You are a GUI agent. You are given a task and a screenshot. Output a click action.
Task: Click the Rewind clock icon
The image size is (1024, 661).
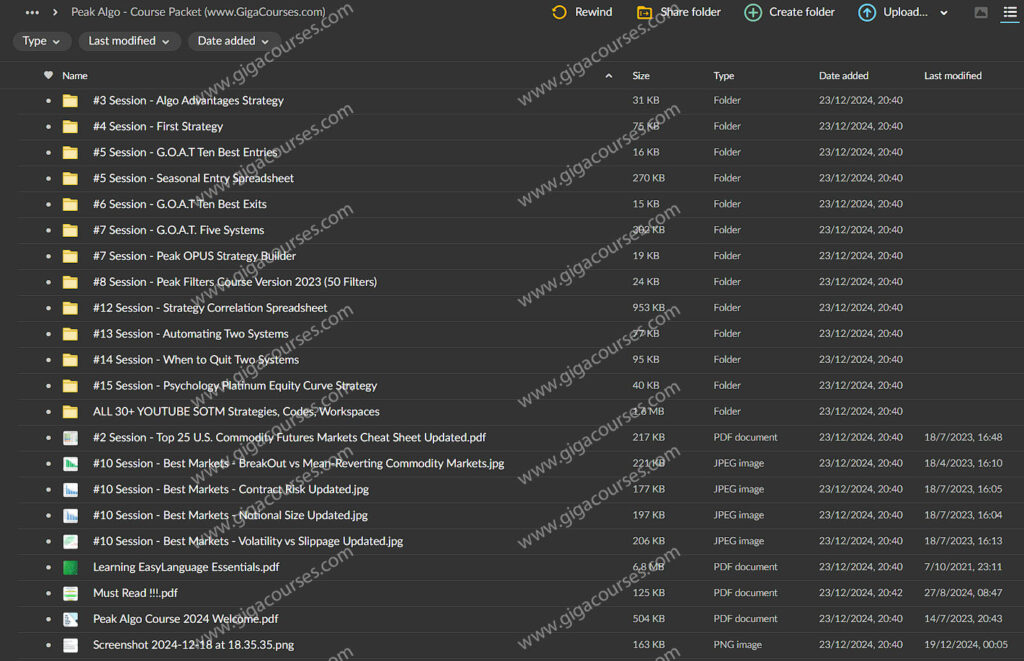[x=559, y=12]
